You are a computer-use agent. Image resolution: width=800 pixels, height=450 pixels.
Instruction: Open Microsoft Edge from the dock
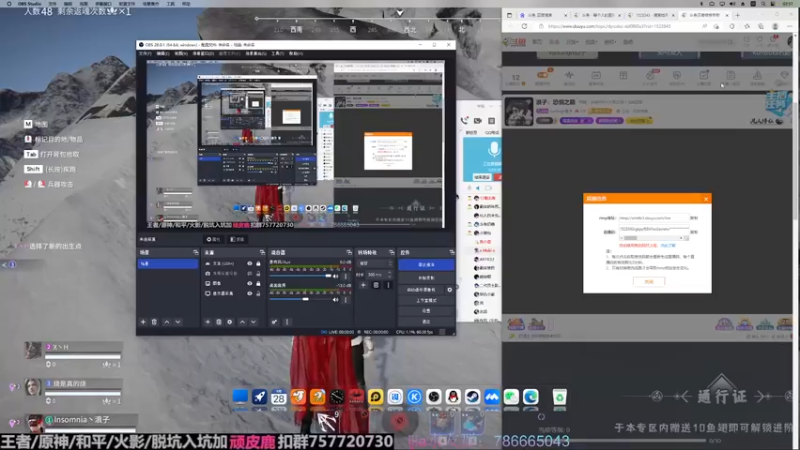click(531, 397)
